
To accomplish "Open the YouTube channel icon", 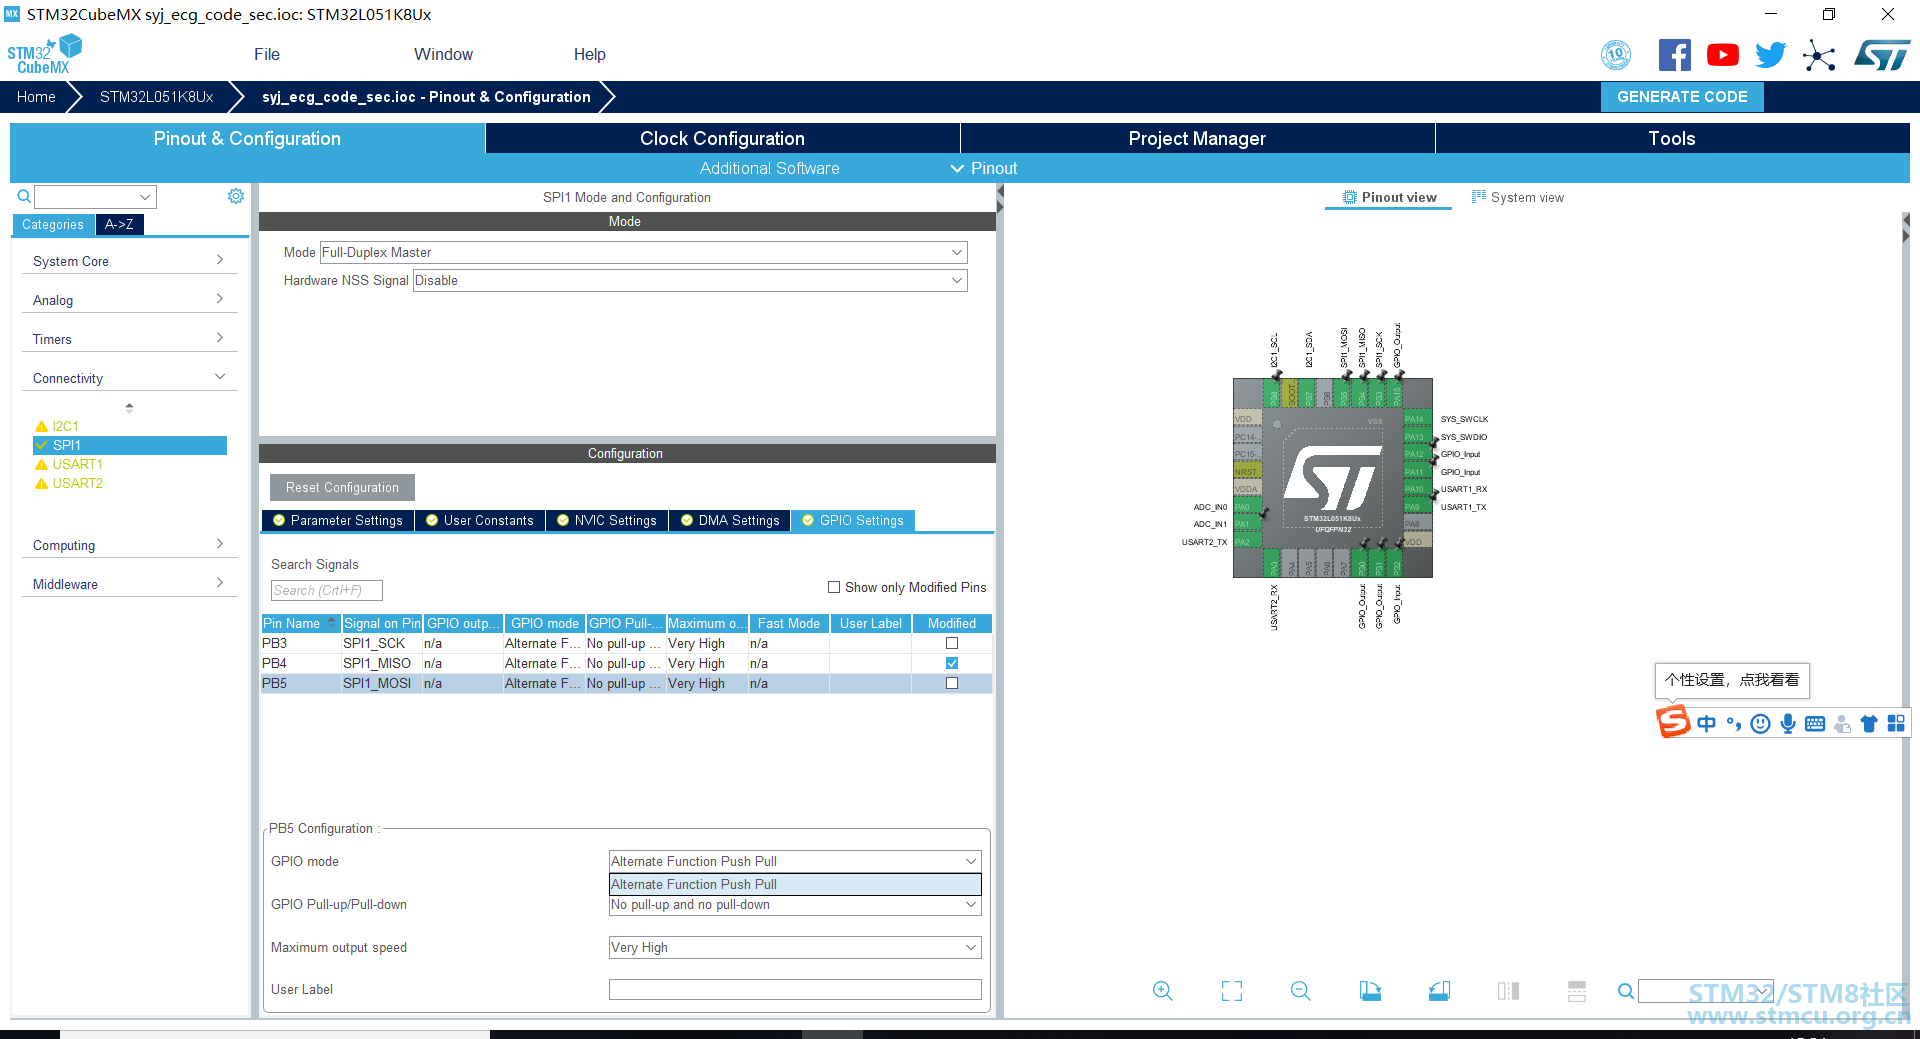I will pyautogui.click(x=1722, y=55).
